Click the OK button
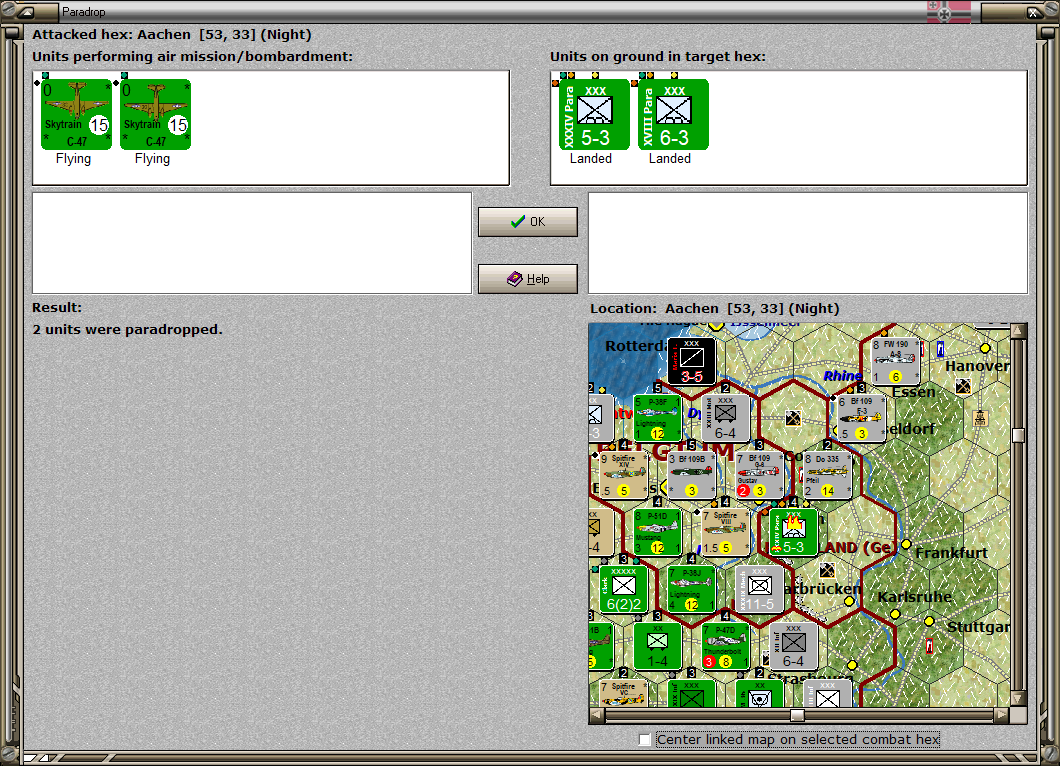 (x=528, y=222)
